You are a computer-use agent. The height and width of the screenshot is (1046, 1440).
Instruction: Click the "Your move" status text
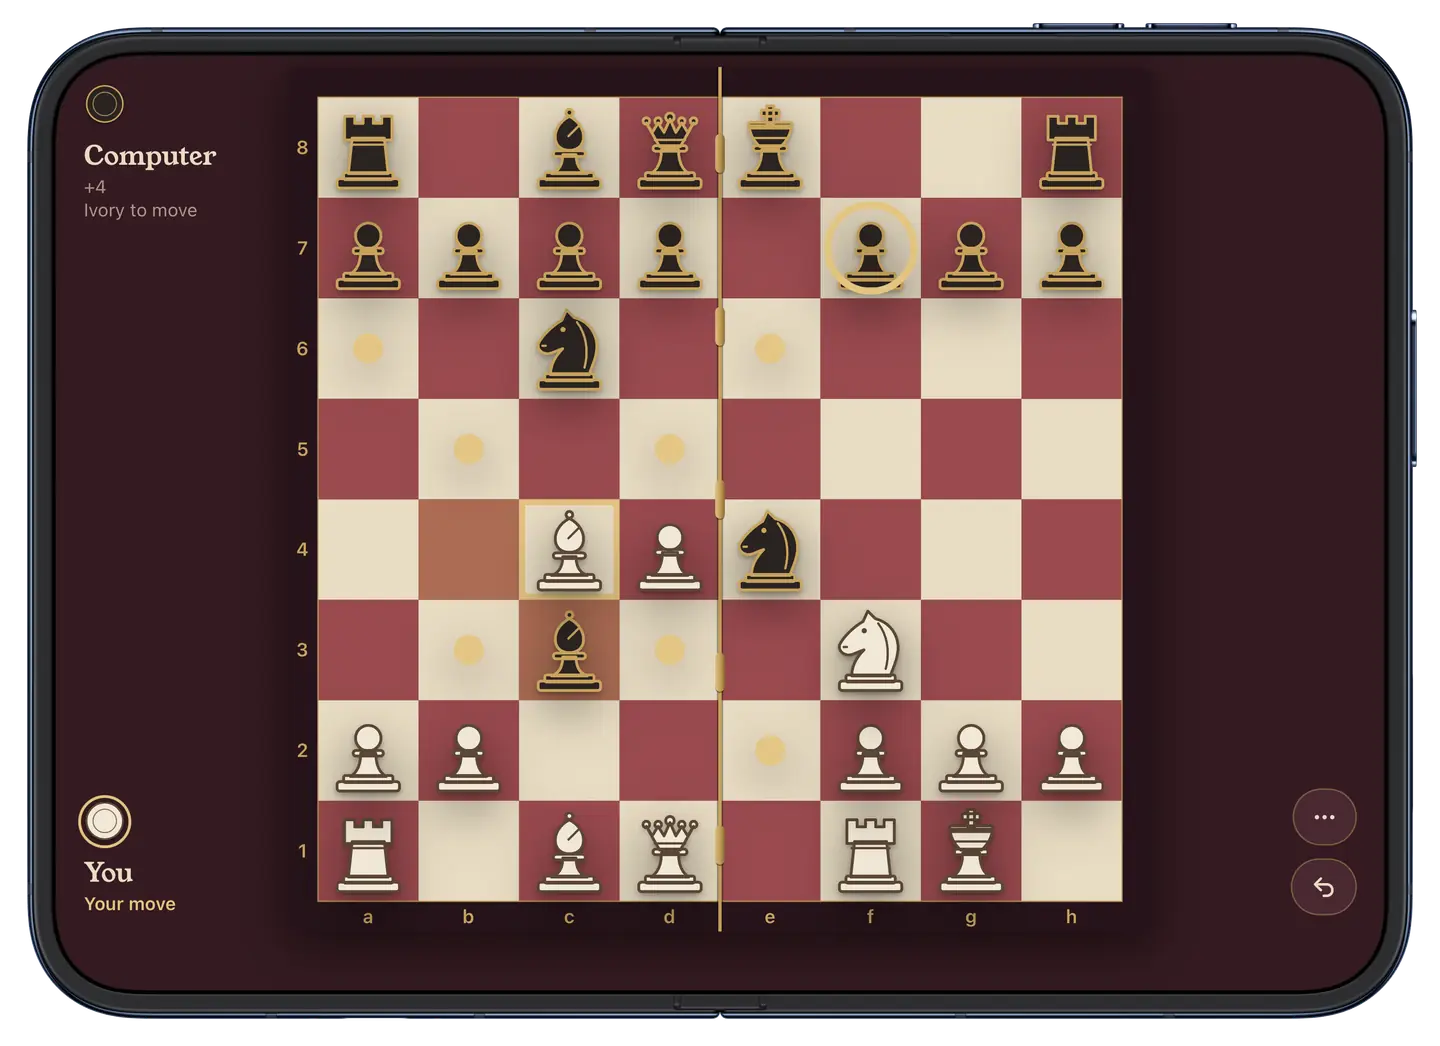click(130, 904)
